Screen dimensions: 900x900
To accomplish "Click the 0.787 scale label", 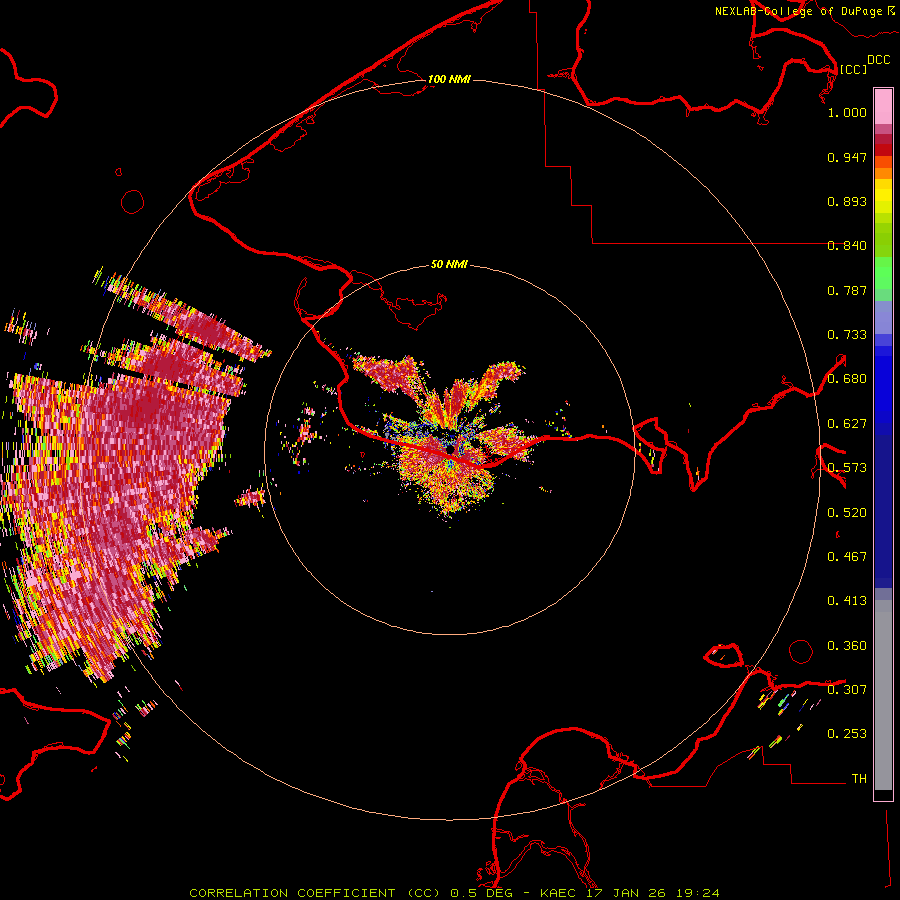I will click(x=847, y=290).
